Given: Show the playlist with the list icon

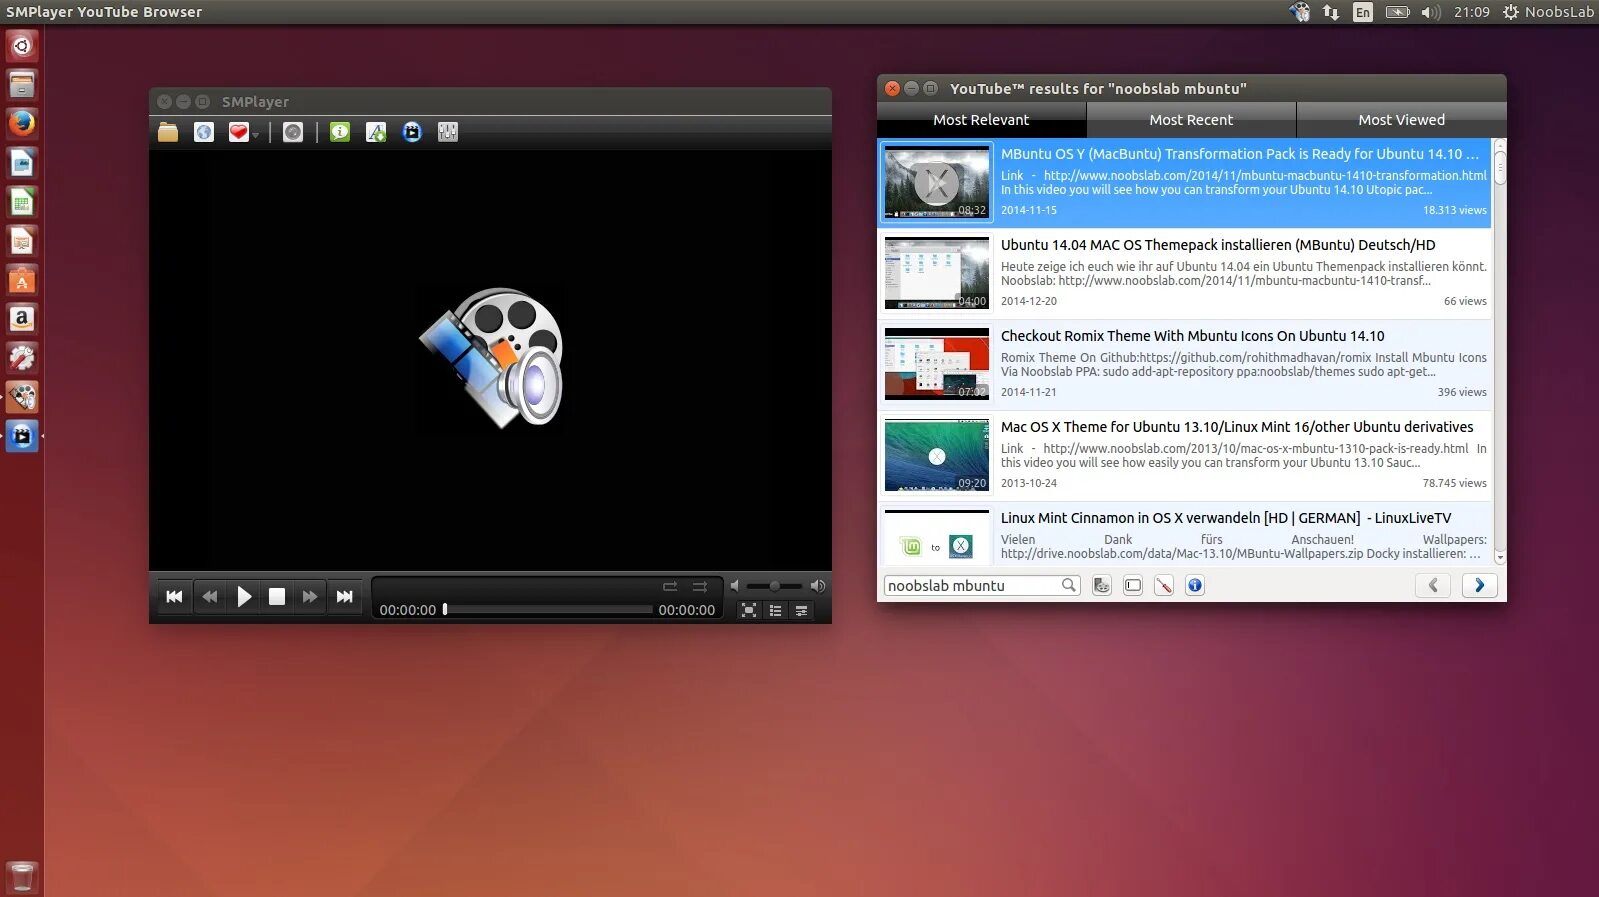Looking at the screenshot, I should click(x=775, y=610).
